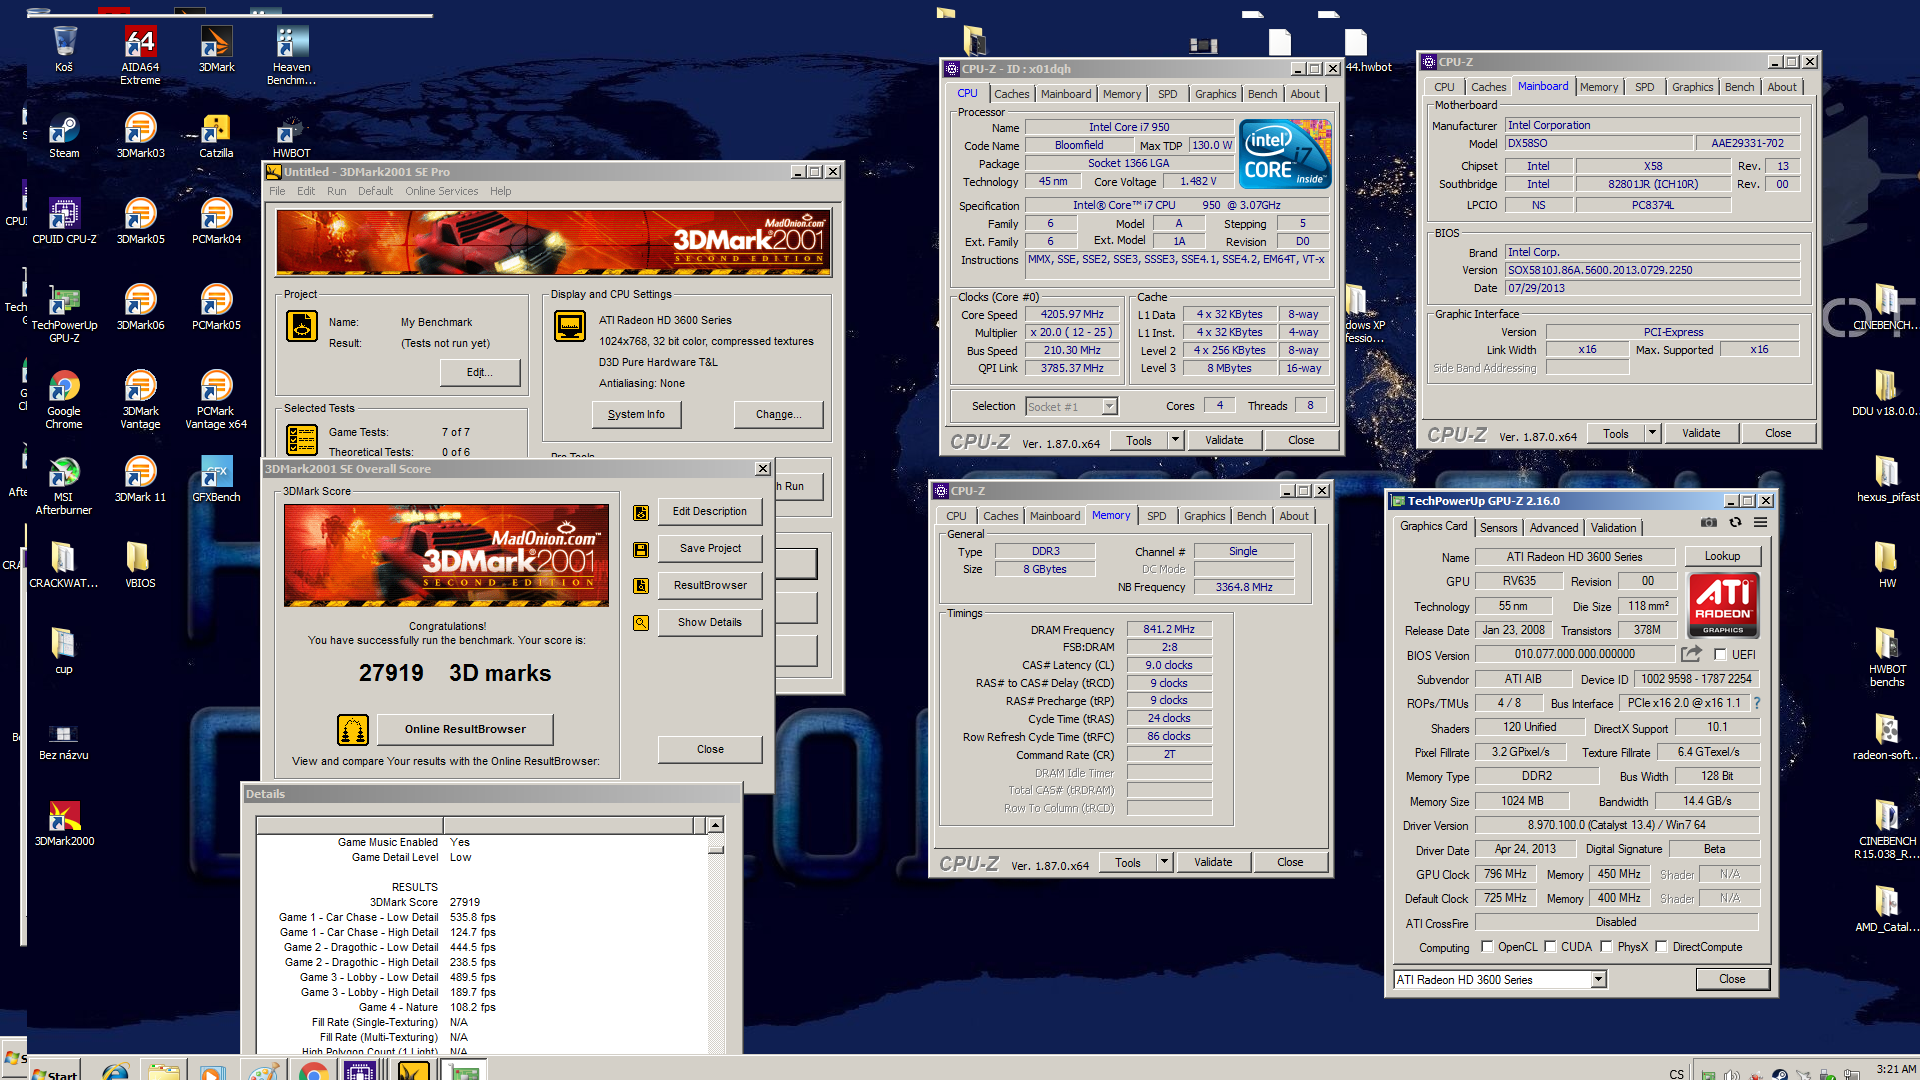Image resolution: width=1920 pixels, height=1080 pixels.
Task: Click the 'Intel Core i7 950' Name field in CPU-Z
Action: (x=1129, y=127)
